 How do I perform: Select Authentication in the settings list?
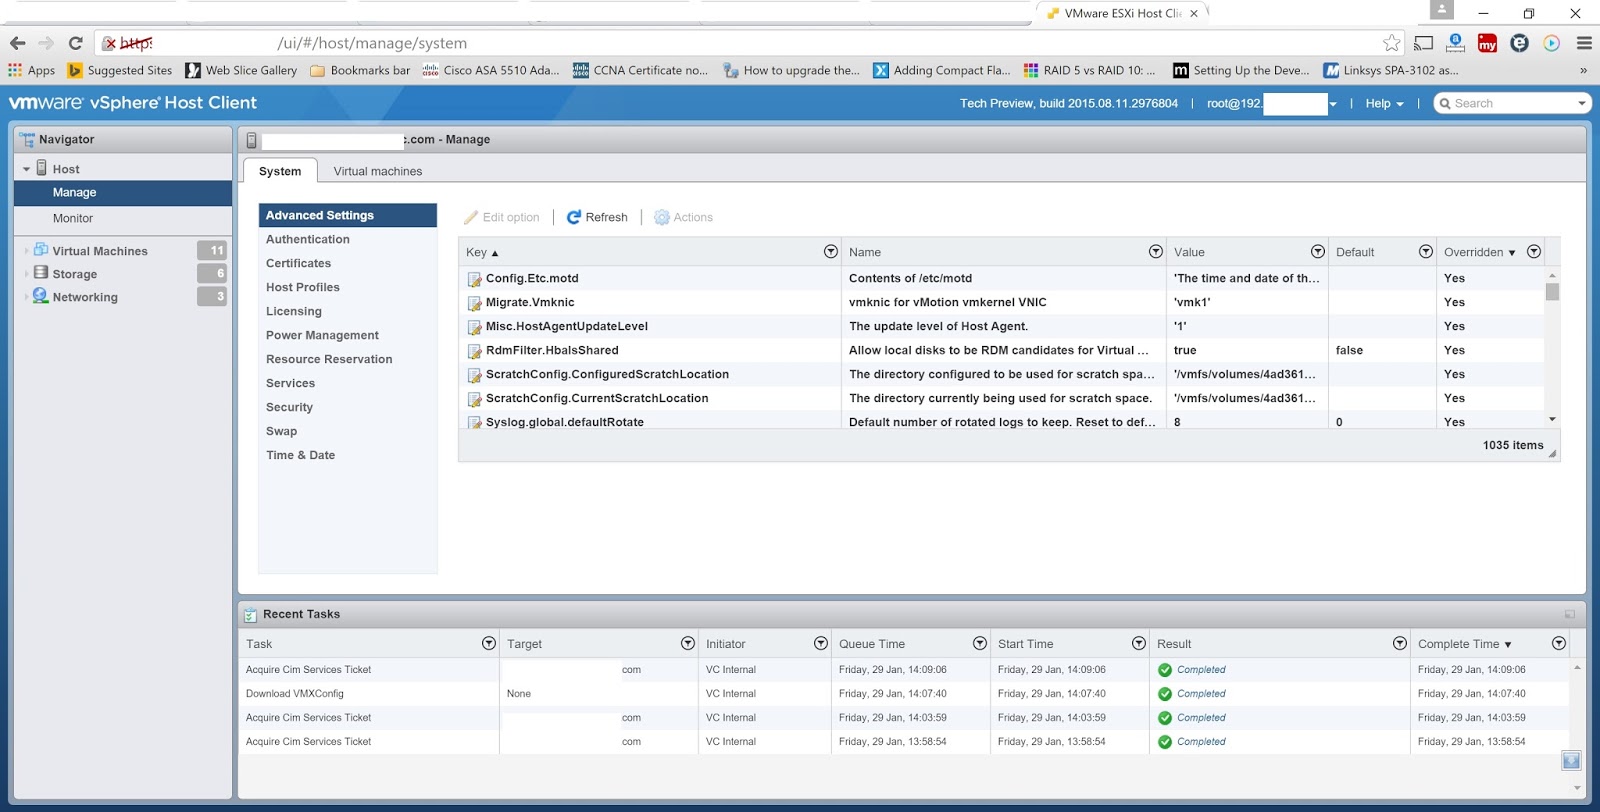coord(347,239)
